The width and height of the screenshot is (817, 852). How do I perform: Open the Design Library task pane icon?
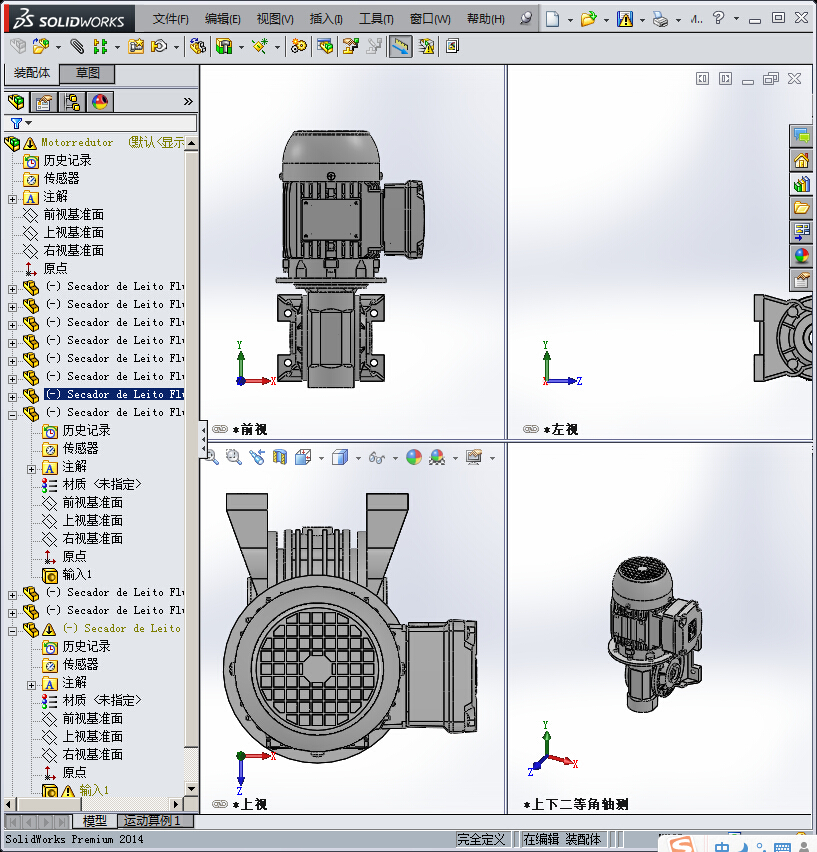point(801,185)
